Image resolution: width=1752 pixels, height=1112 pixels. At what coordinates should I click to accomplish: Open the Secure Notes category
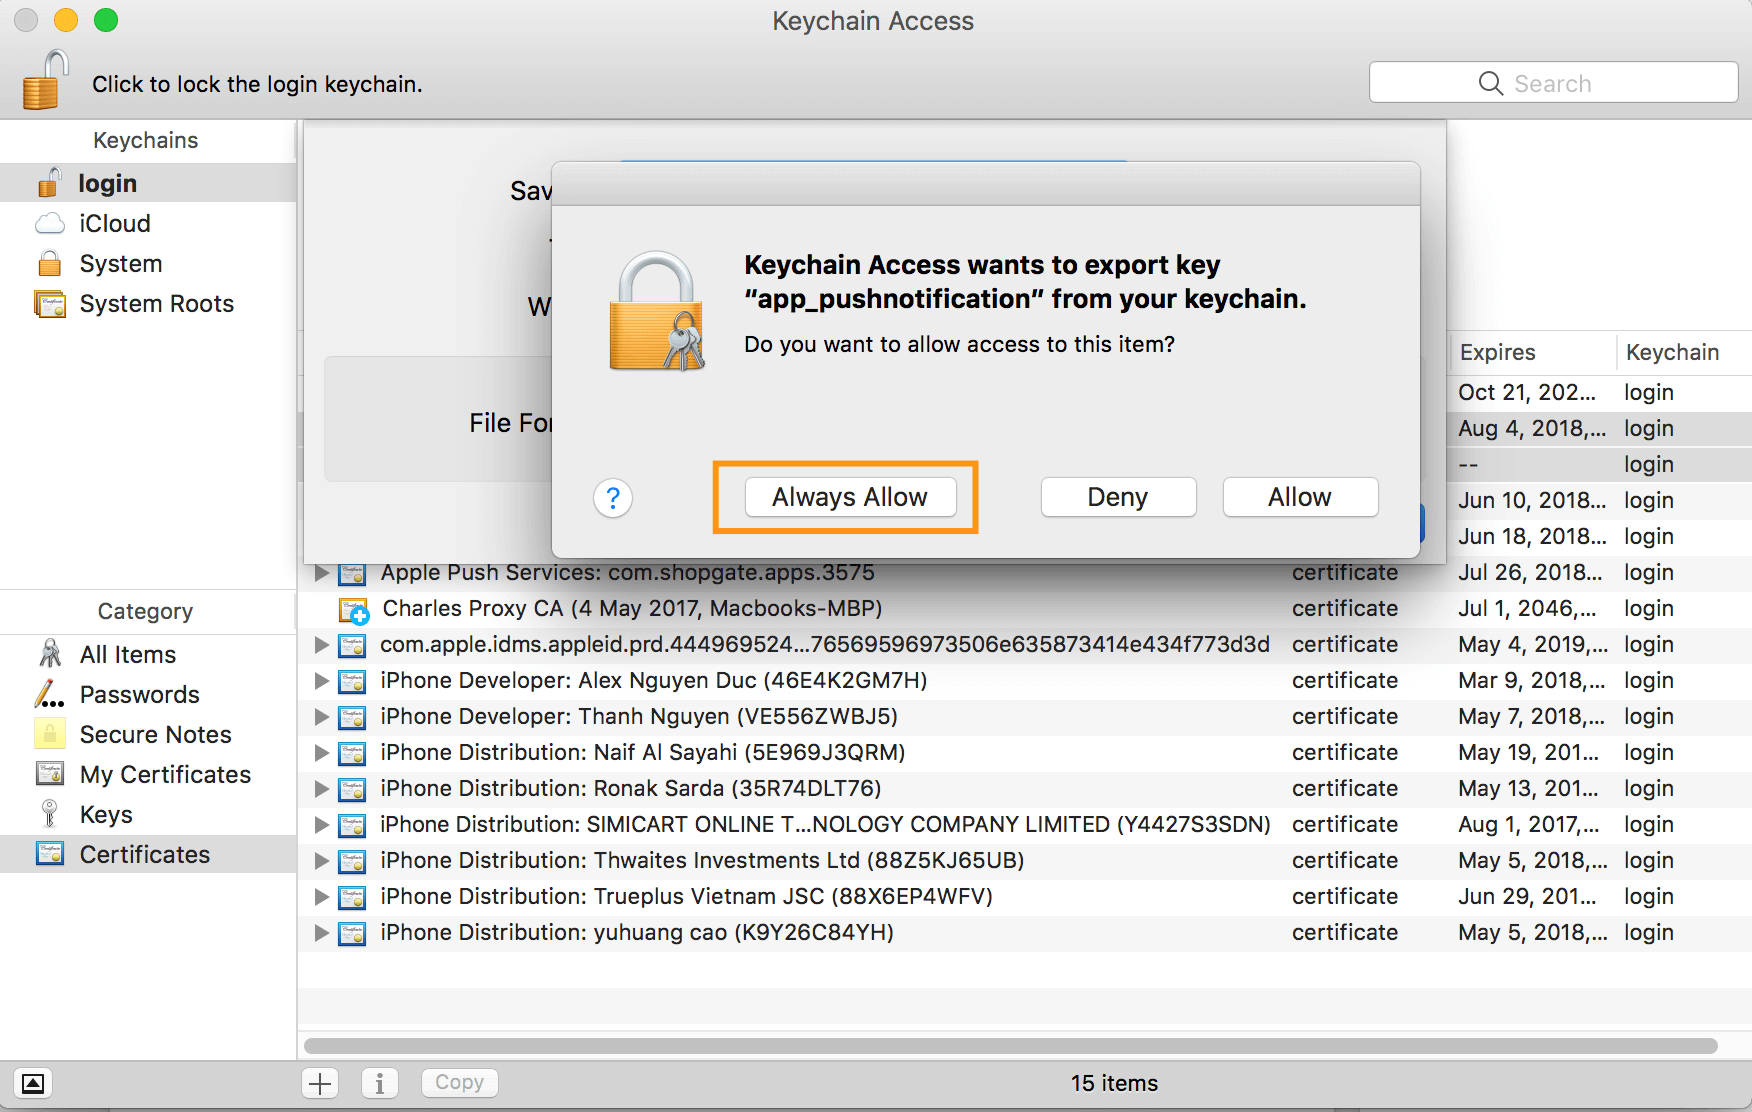(x=148, y=734)
